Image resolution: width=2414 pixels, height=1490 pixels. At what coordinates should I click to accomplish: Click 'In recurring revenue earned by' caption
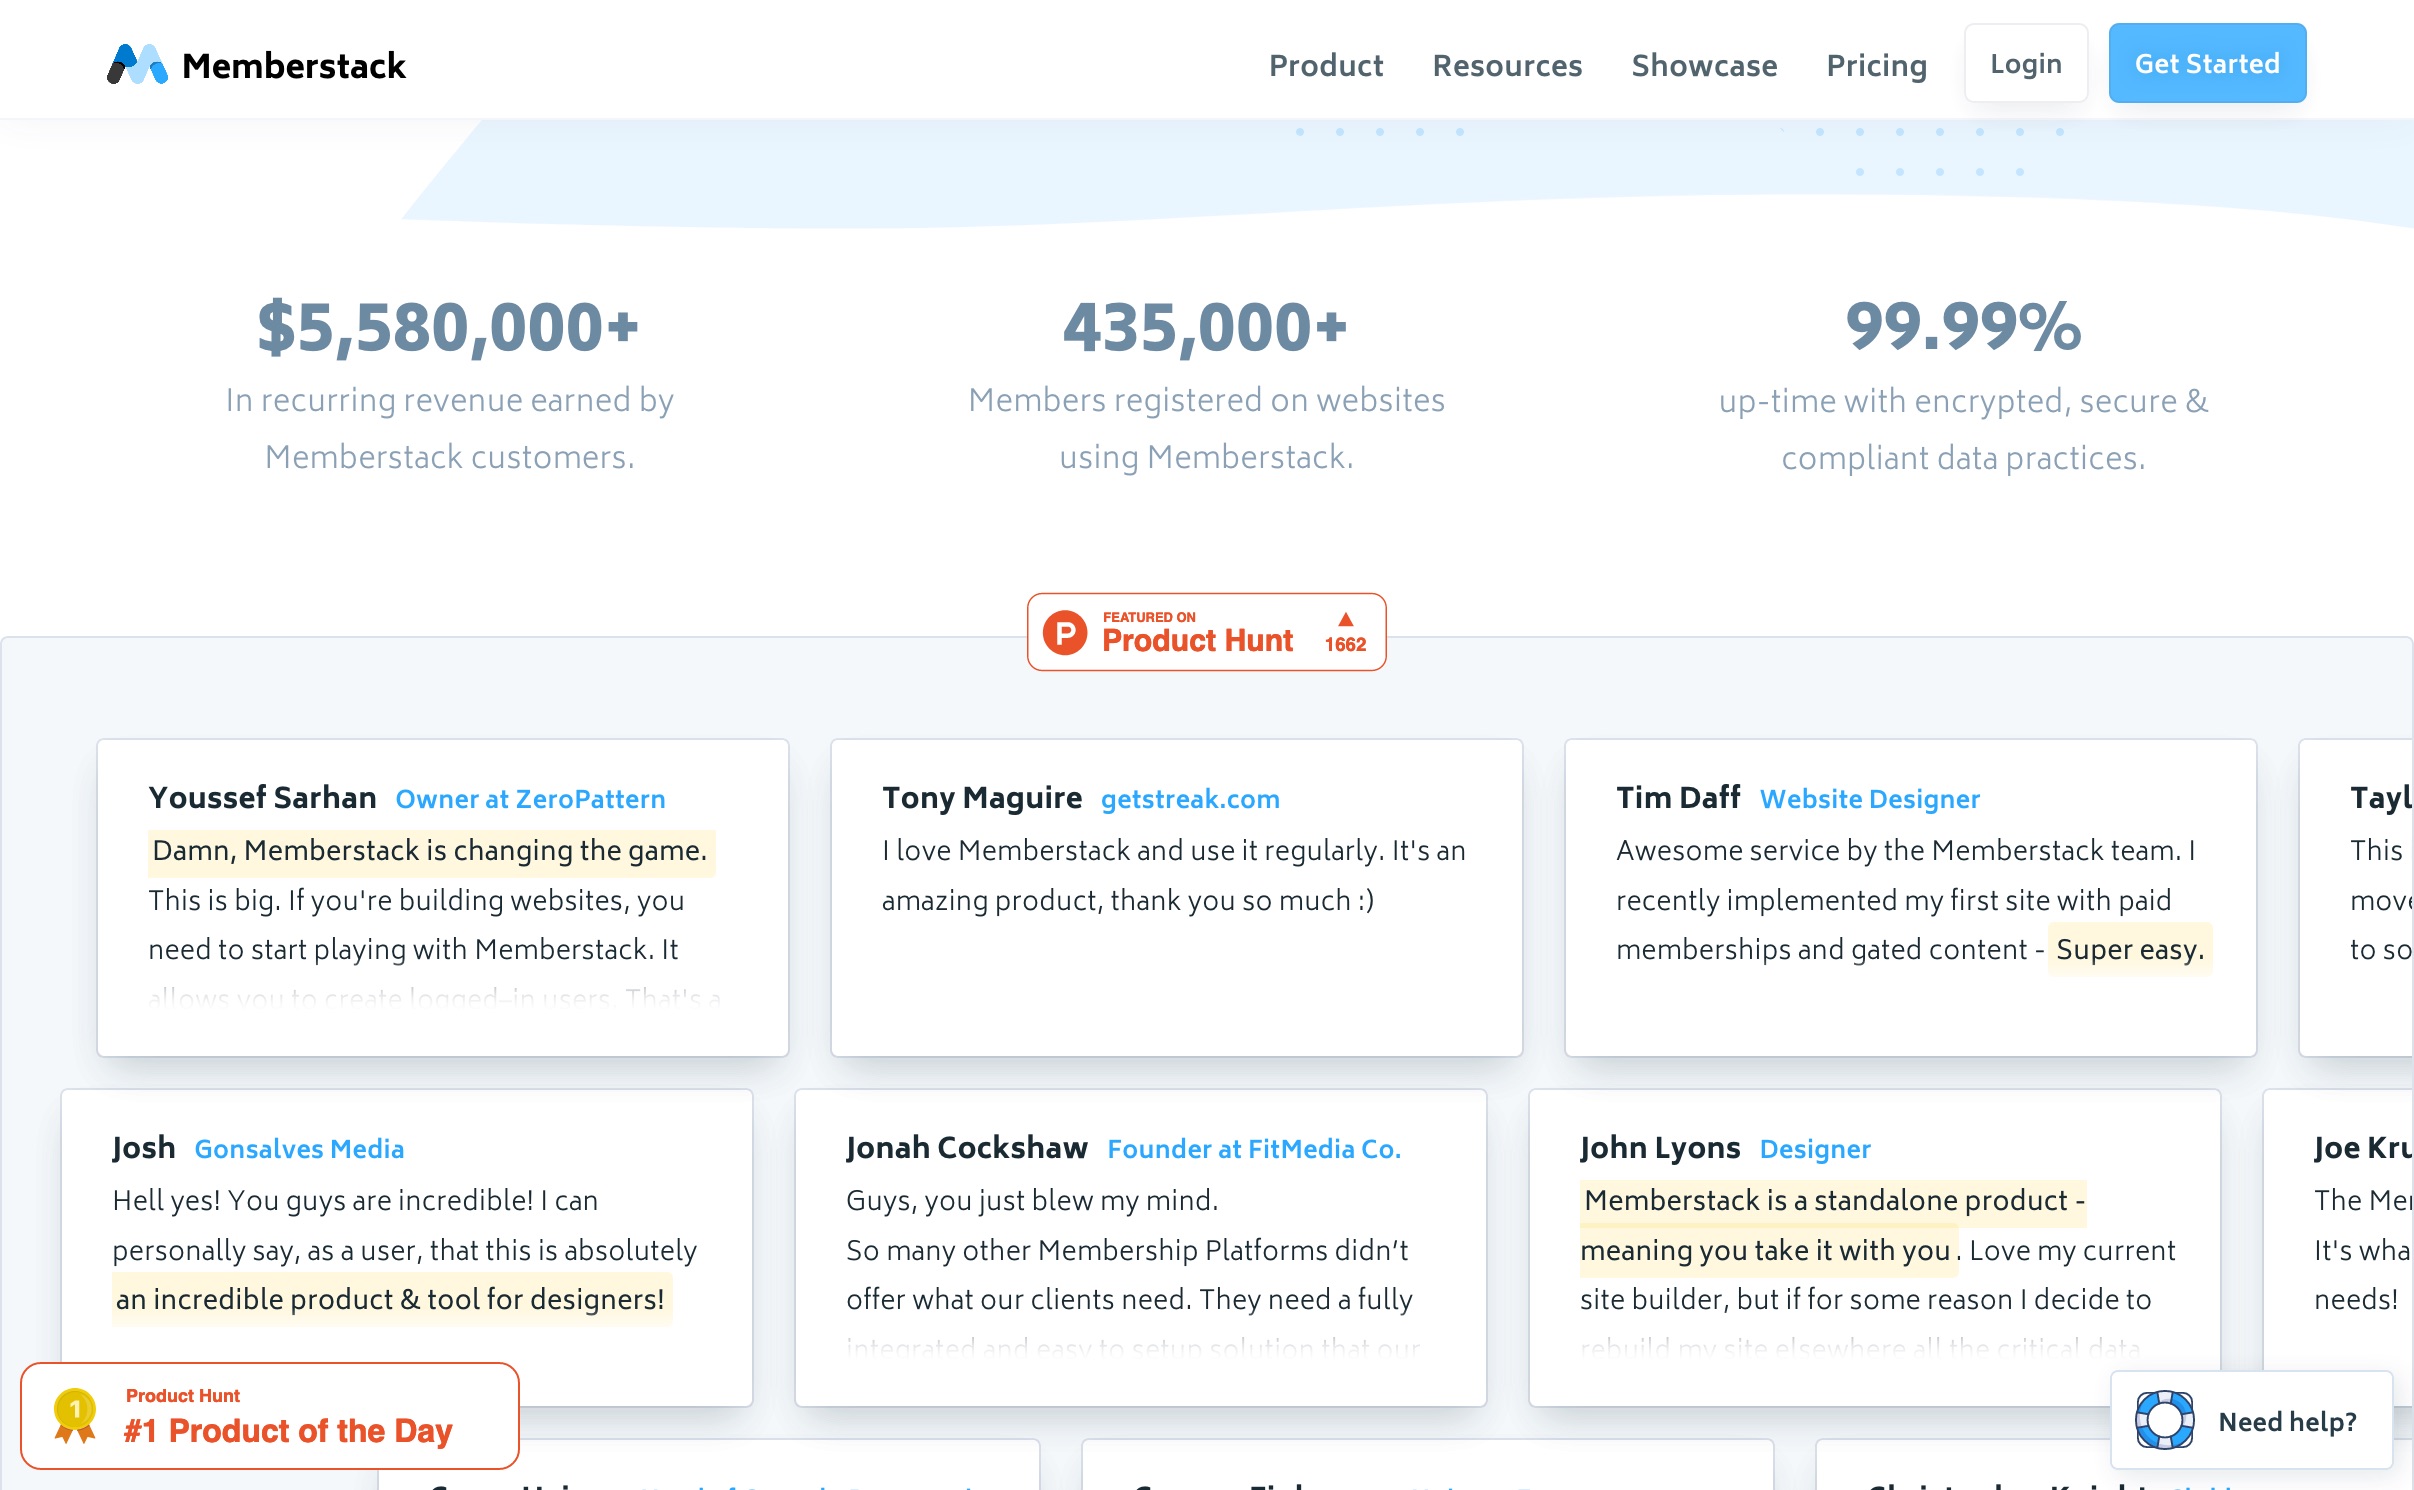coord(449,400)
